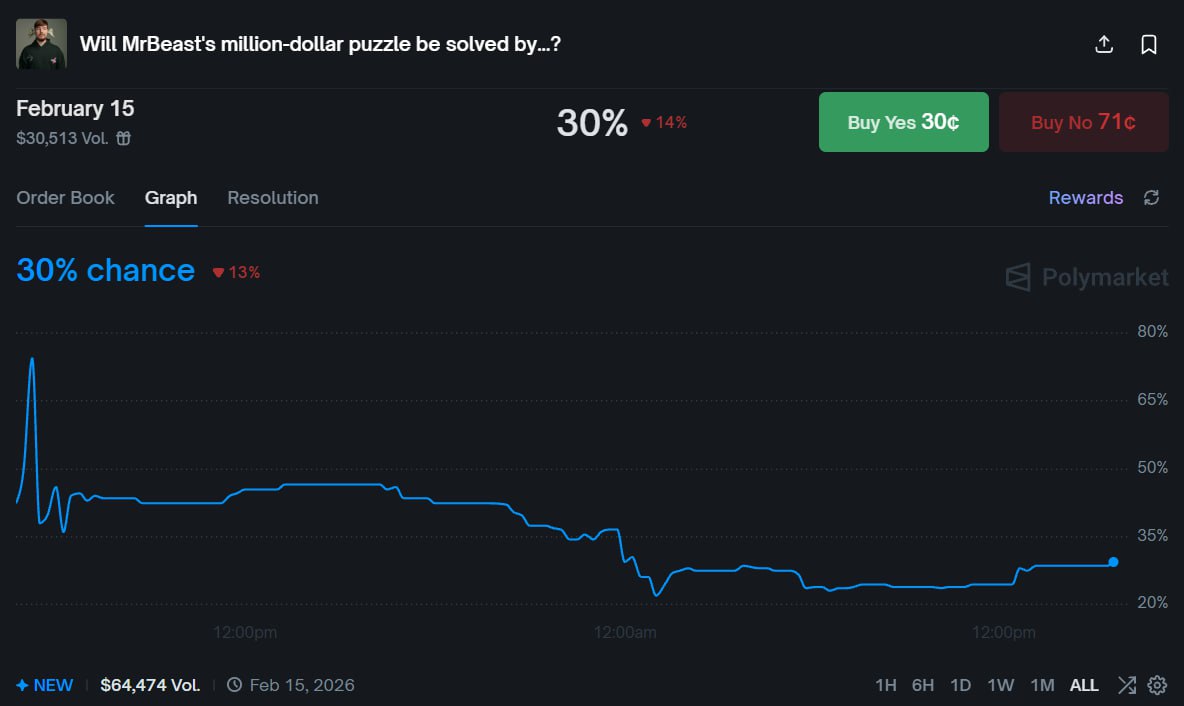Click Buy Yes 30¢ button
Viewport: 1184px width, 706px height.
903,122
